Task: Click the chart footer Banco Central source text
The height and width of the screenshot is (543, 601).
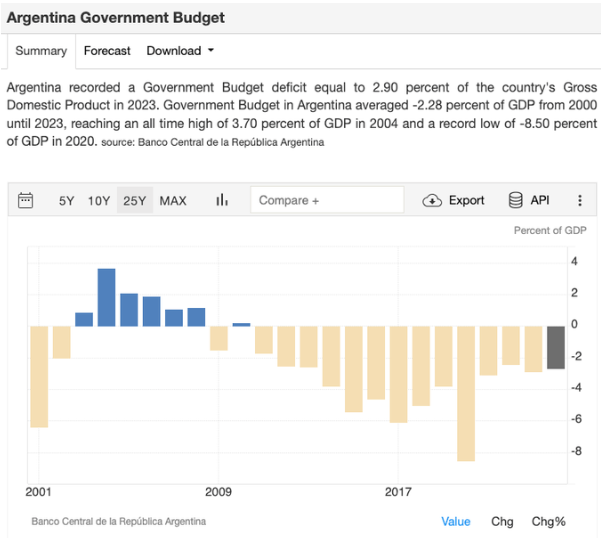Action: [x=118, y=522]
